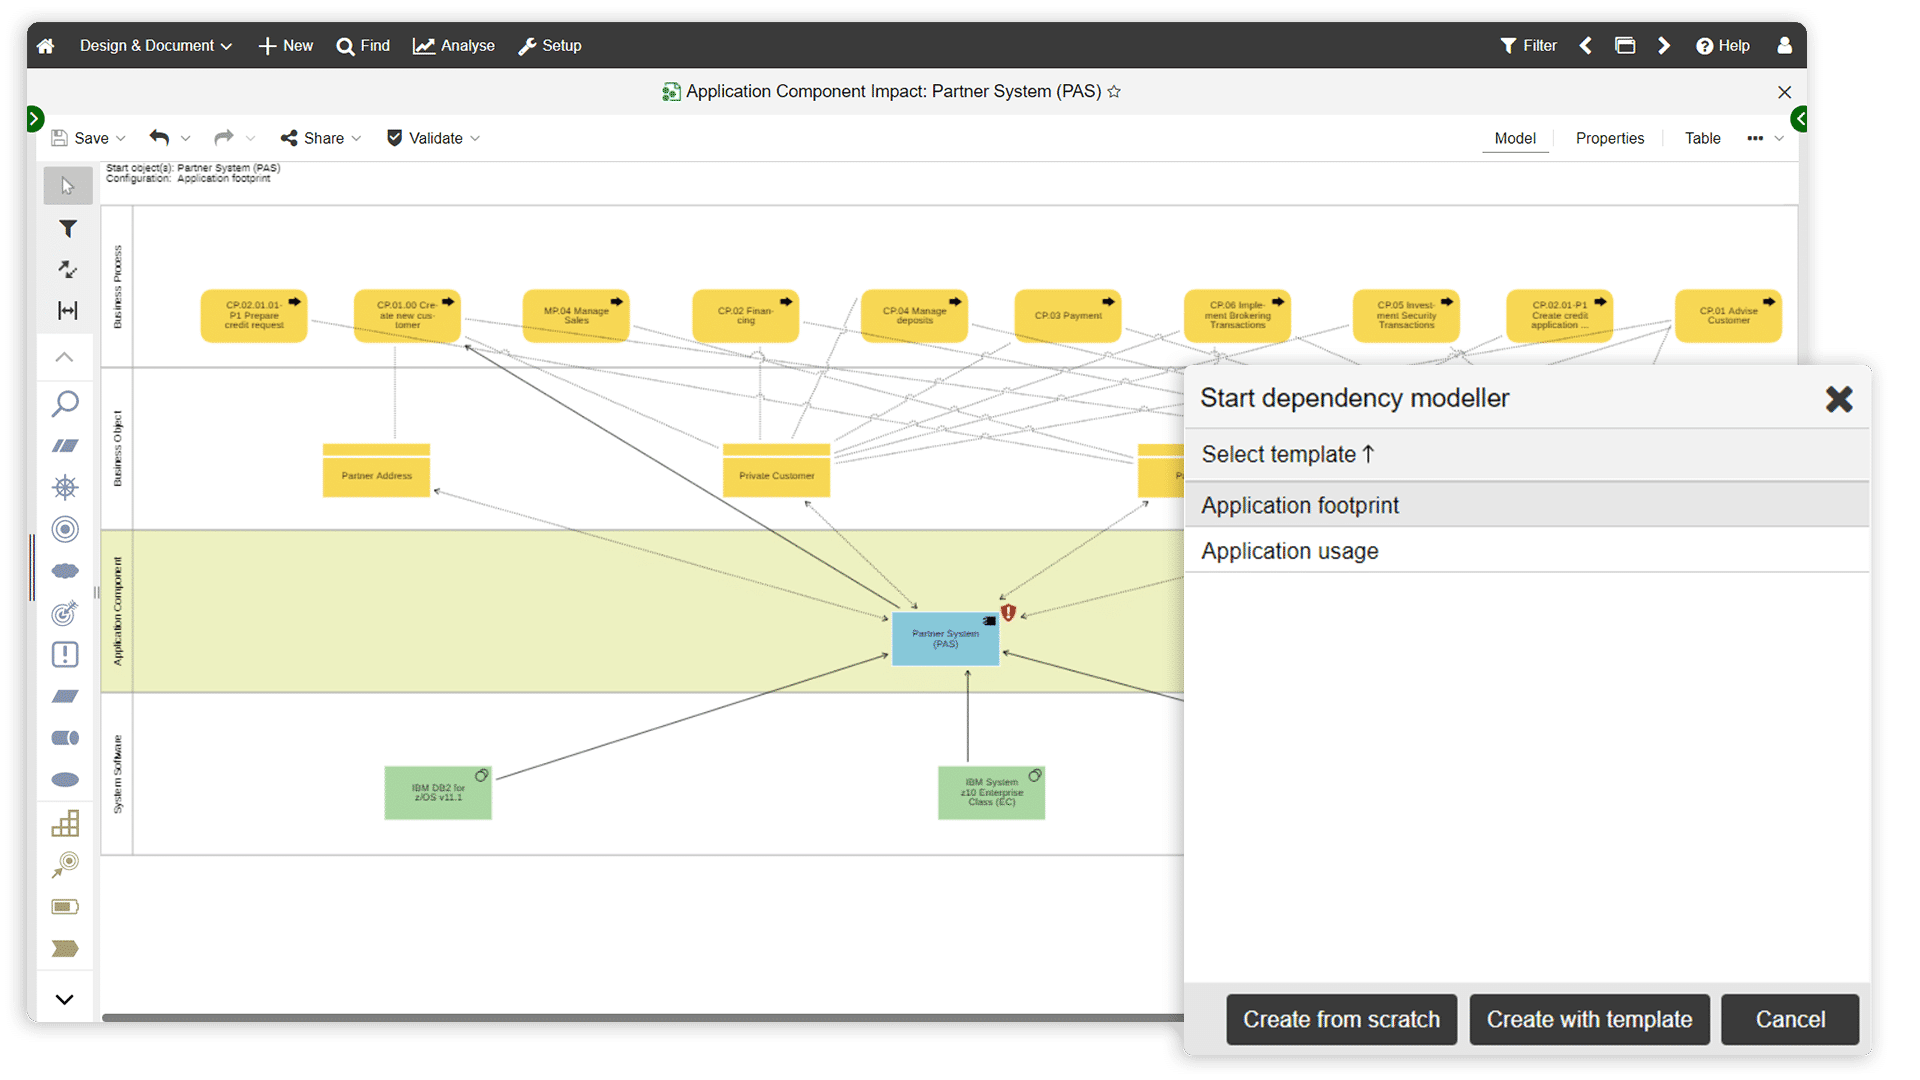1920x1080 pixels.
Task: Expand the left side panel green arrow
Action: (35, 119)
